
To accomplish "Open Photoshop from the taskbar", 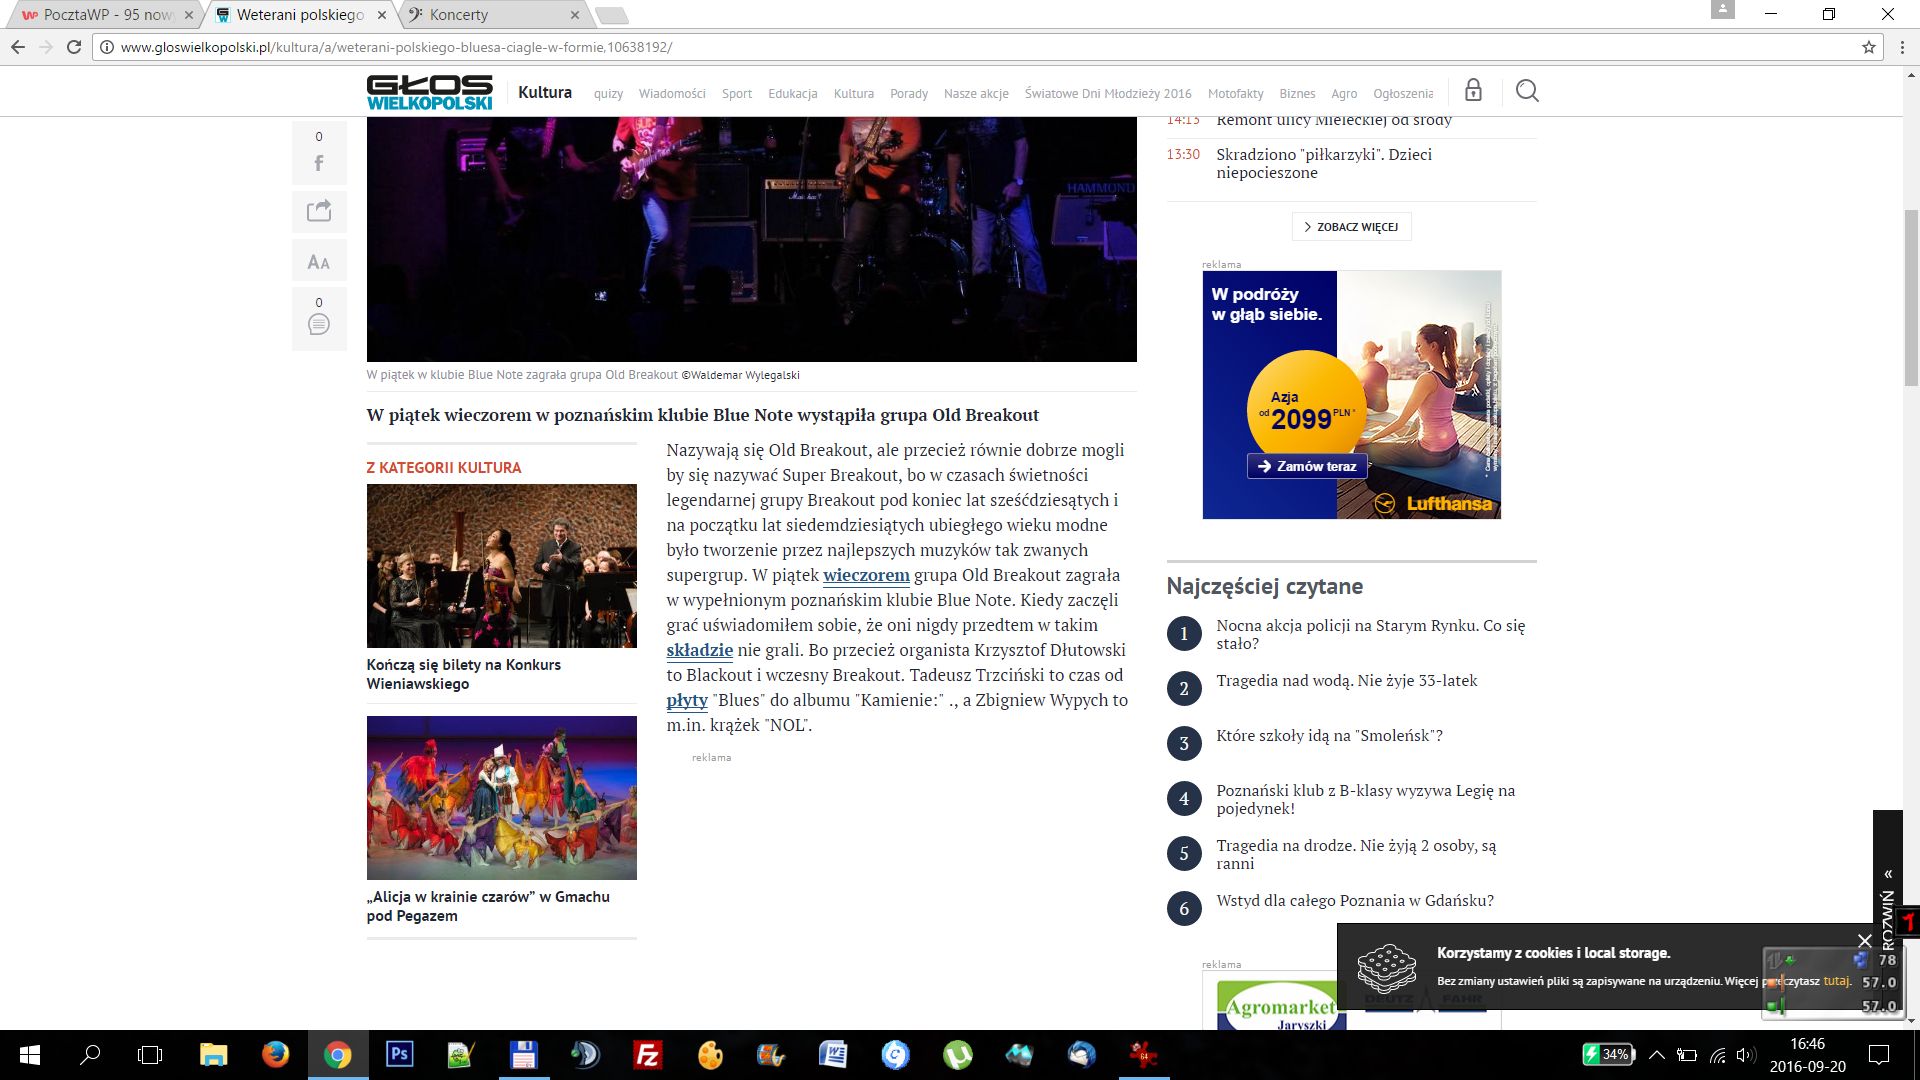I will pos(399,1055).
